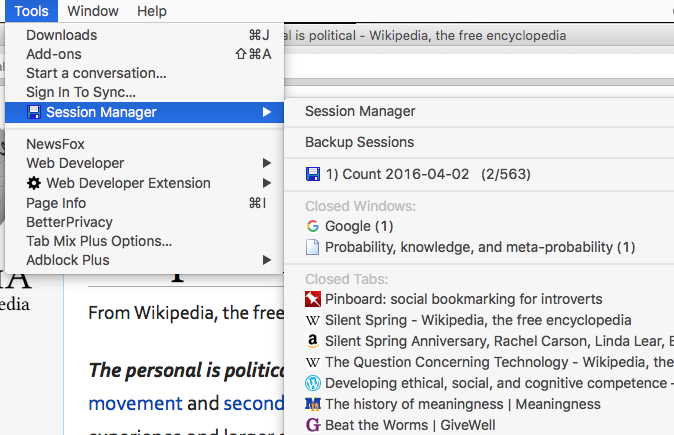Open Tab Mix Plus Options…
Screen dimensions: 674x435
click(x=144, y=241)
